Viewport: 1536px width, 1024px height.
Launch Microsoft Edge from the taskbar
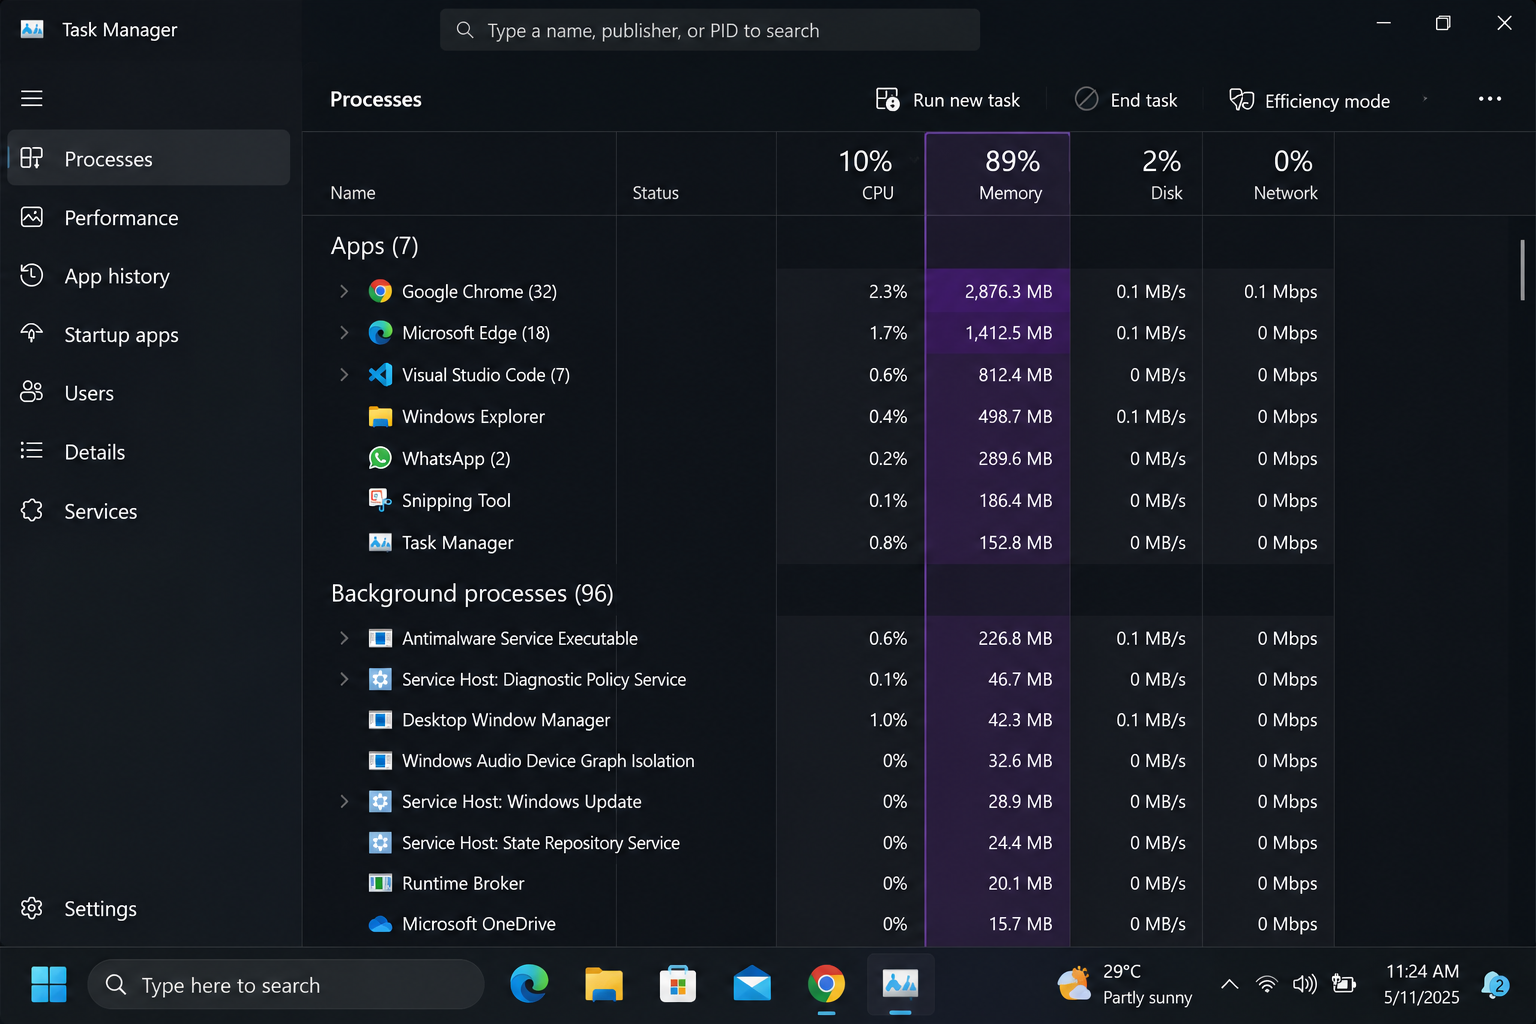529,985
